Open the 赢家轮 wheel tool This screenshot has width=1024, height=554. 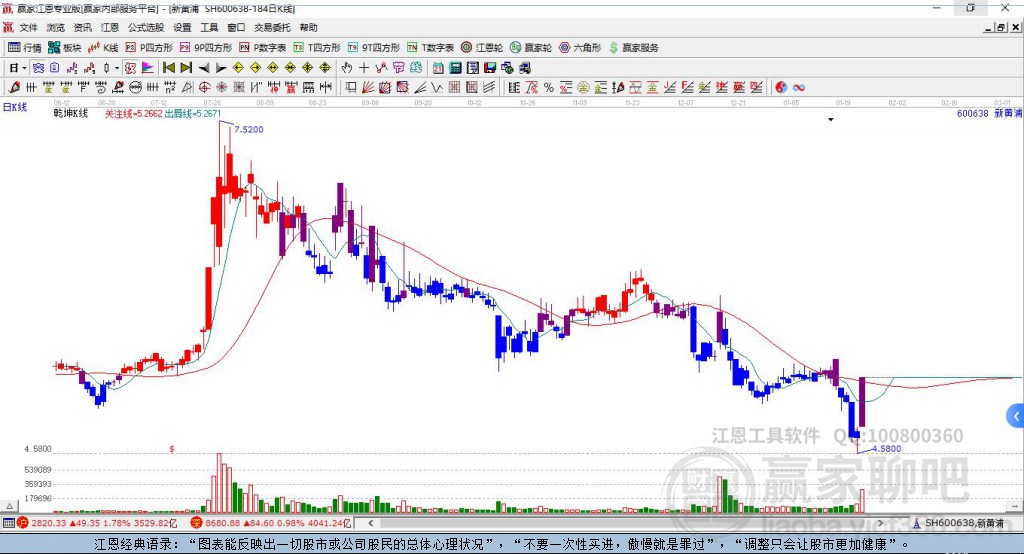point(530,48)
